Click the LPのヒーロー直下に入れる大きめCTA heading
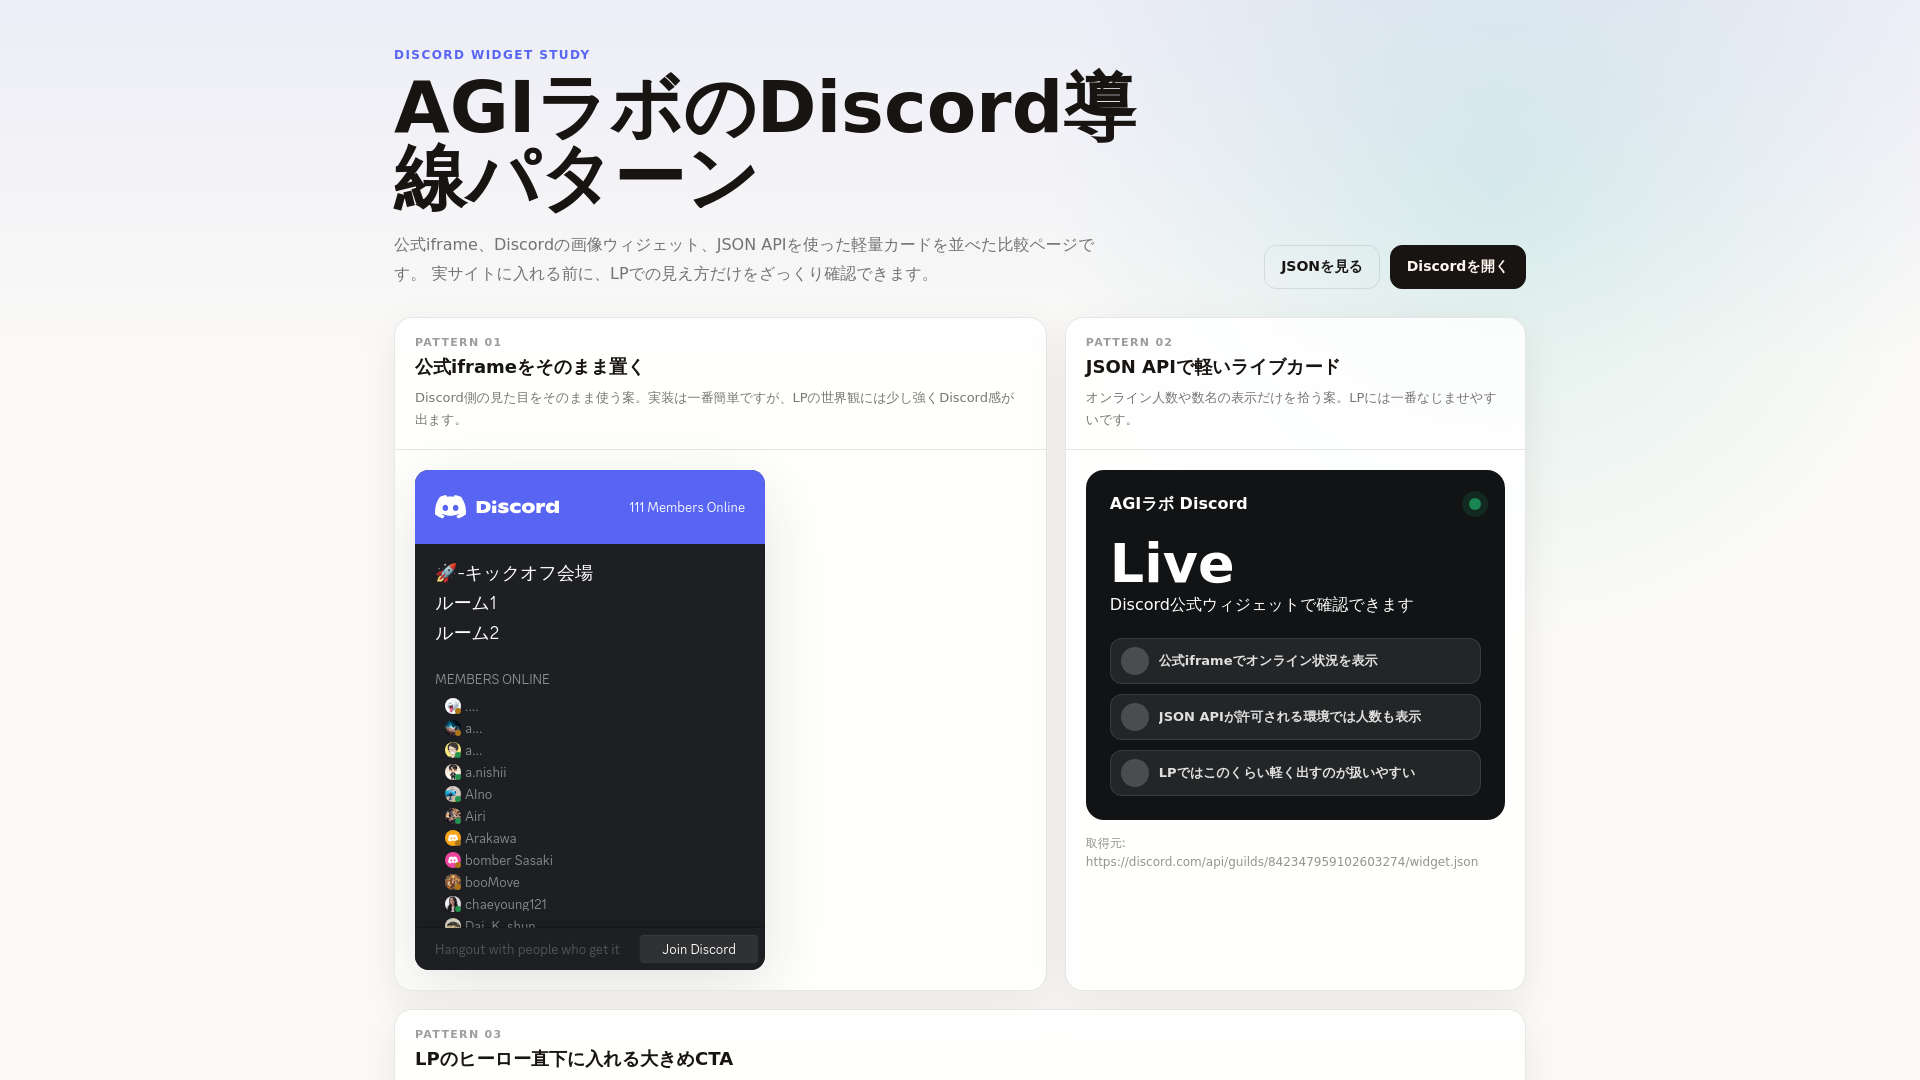This screenshot has width=1920, height=1080. [x=574, y=1059]
